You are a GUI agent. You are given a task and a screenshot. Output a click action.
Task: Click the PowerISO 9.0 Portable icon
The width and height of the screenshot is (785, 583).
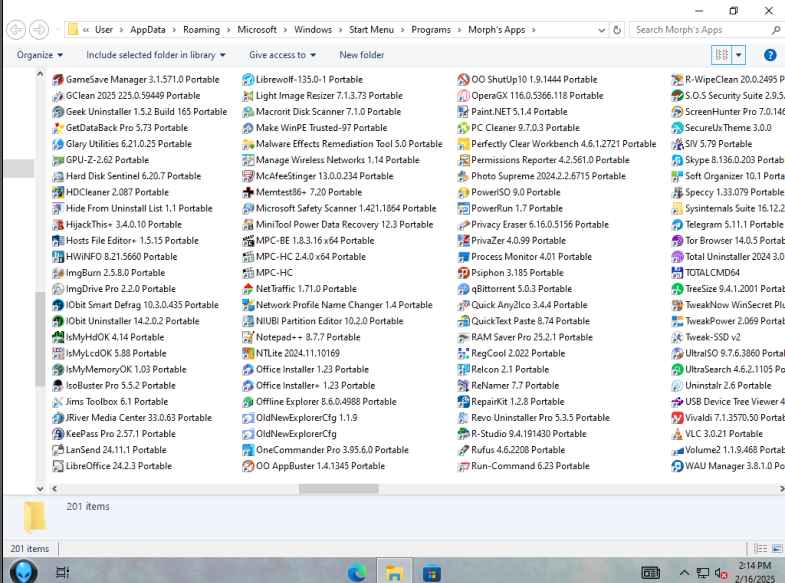pos(463,192)
